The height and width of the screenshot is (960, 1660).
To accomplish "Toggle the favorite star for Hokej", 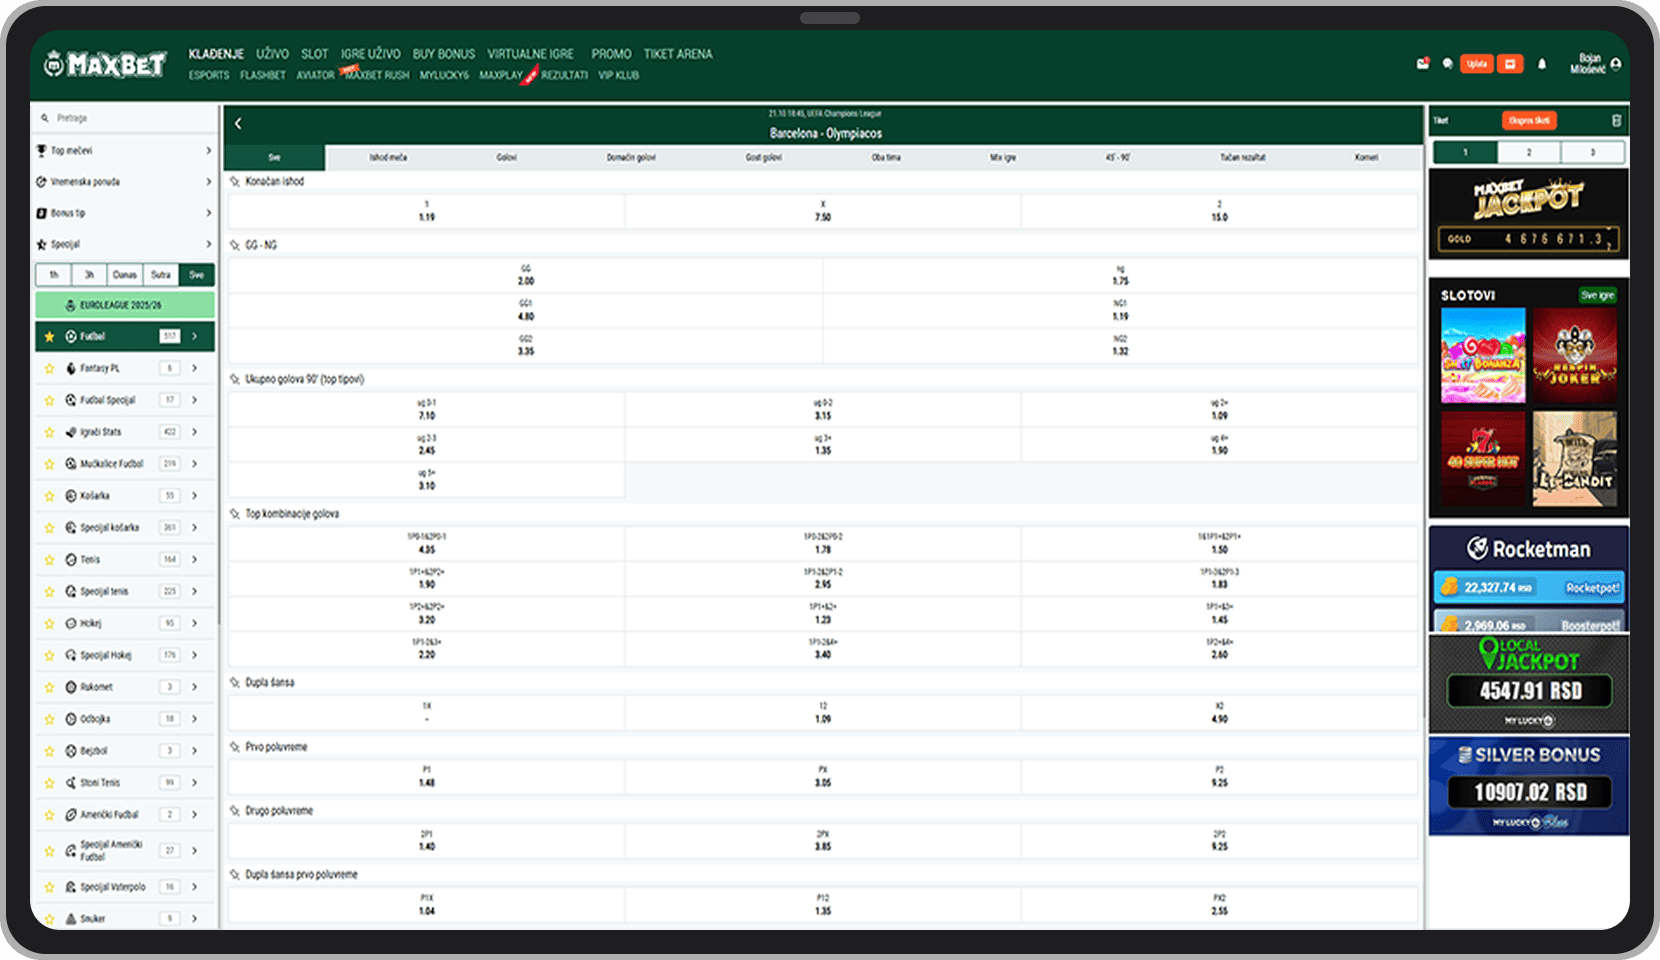I will 49,623.
